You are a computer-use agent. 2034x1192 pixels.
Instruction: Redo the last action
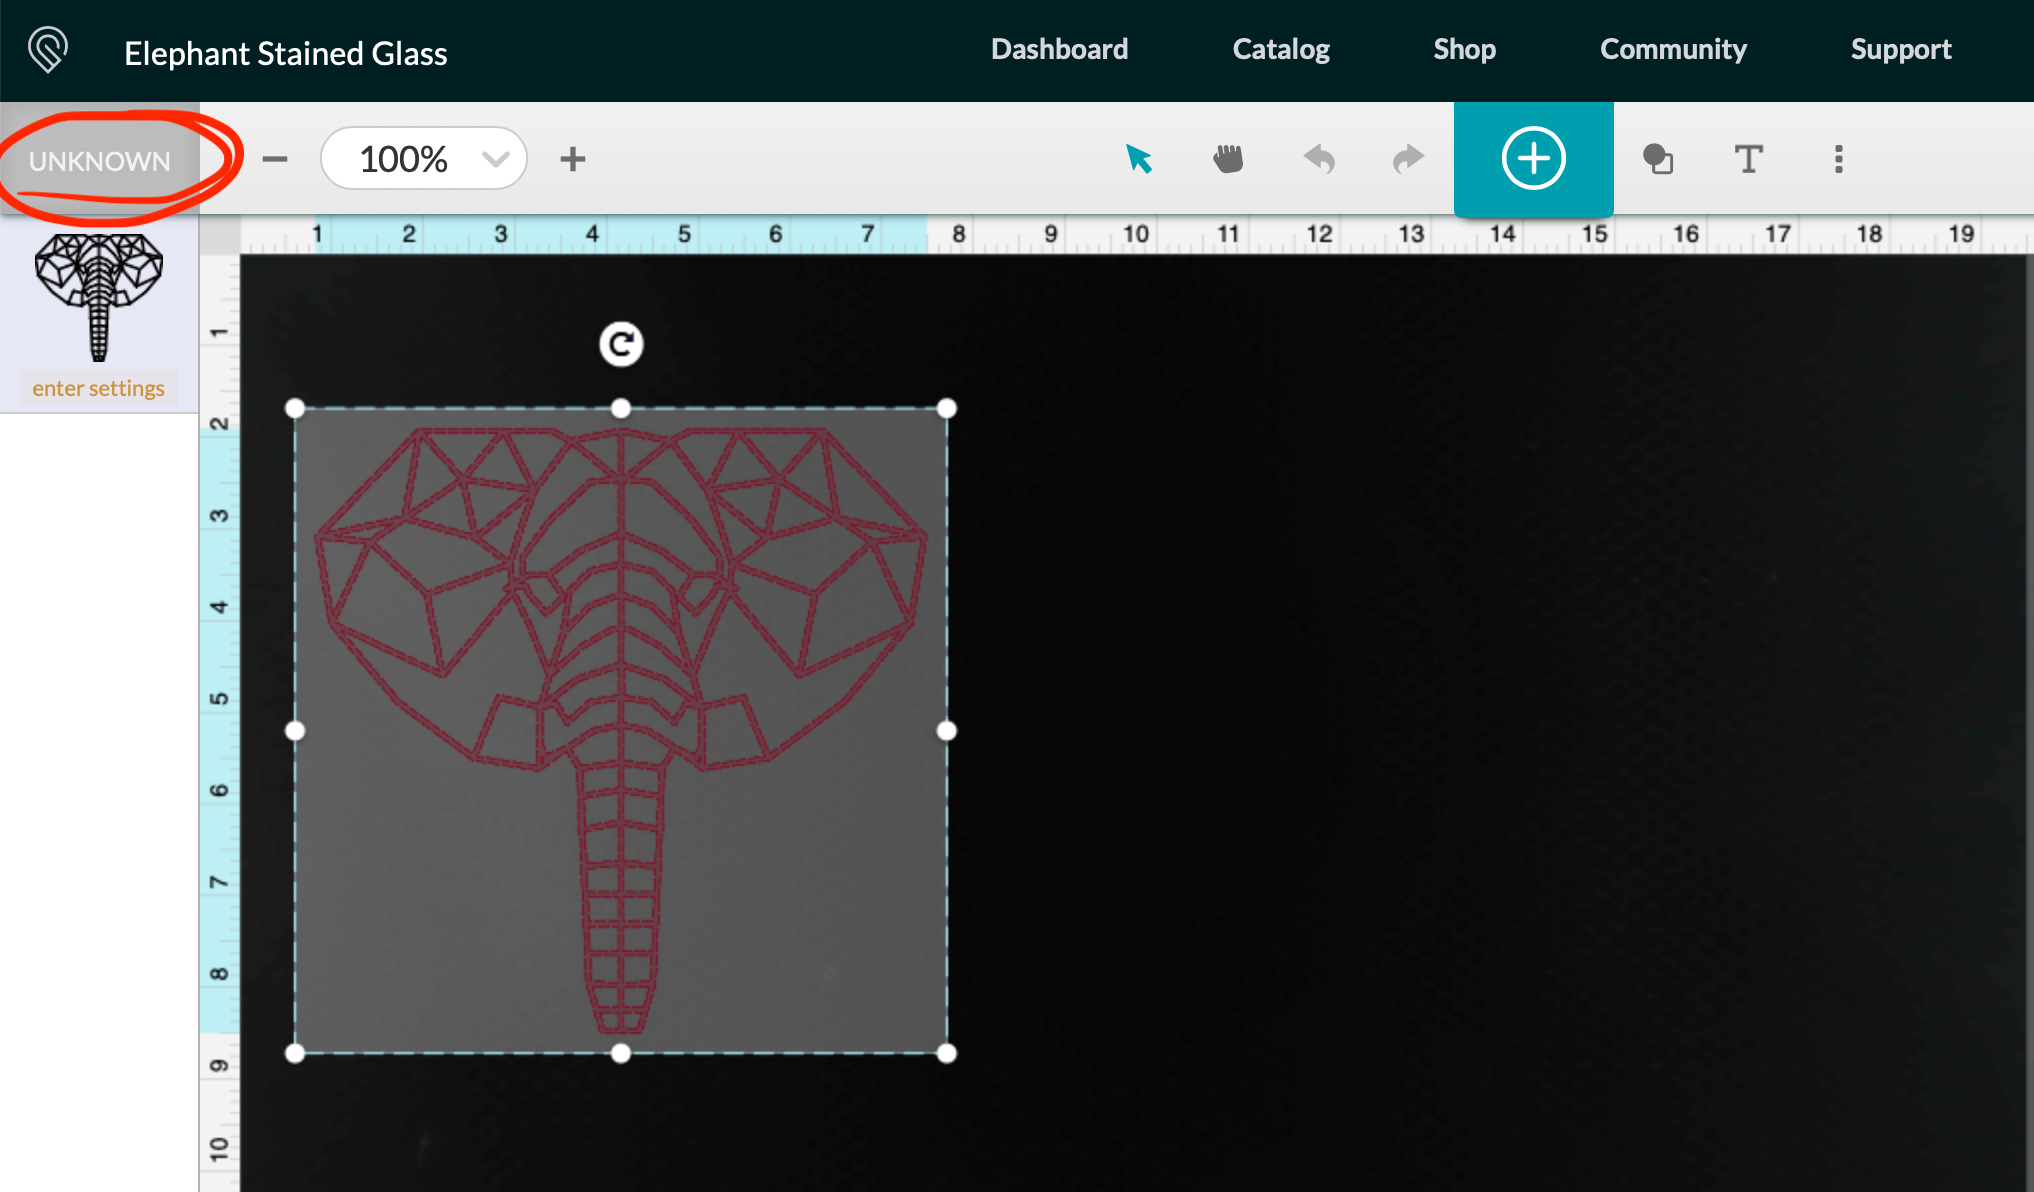click(x=1406, y=158)
